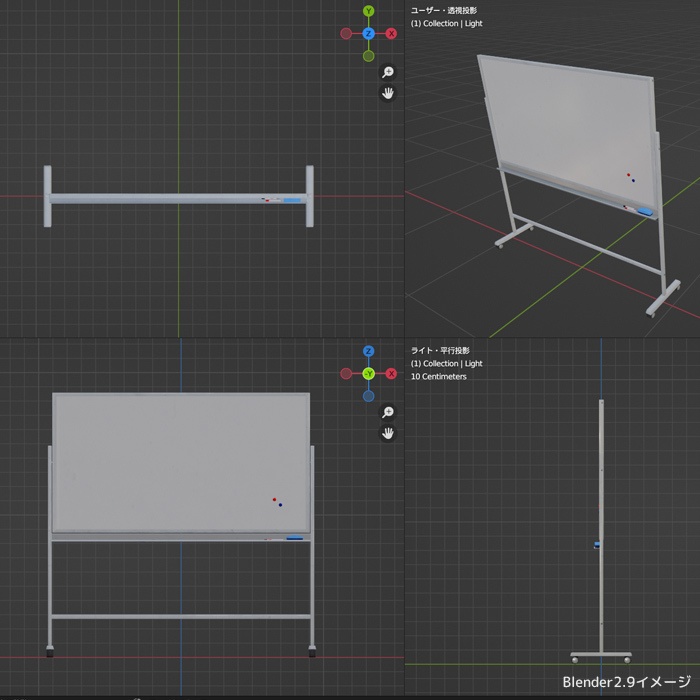Click the negative X circle in front-view gizmo

pyautogui.click(x=346, y=374)
